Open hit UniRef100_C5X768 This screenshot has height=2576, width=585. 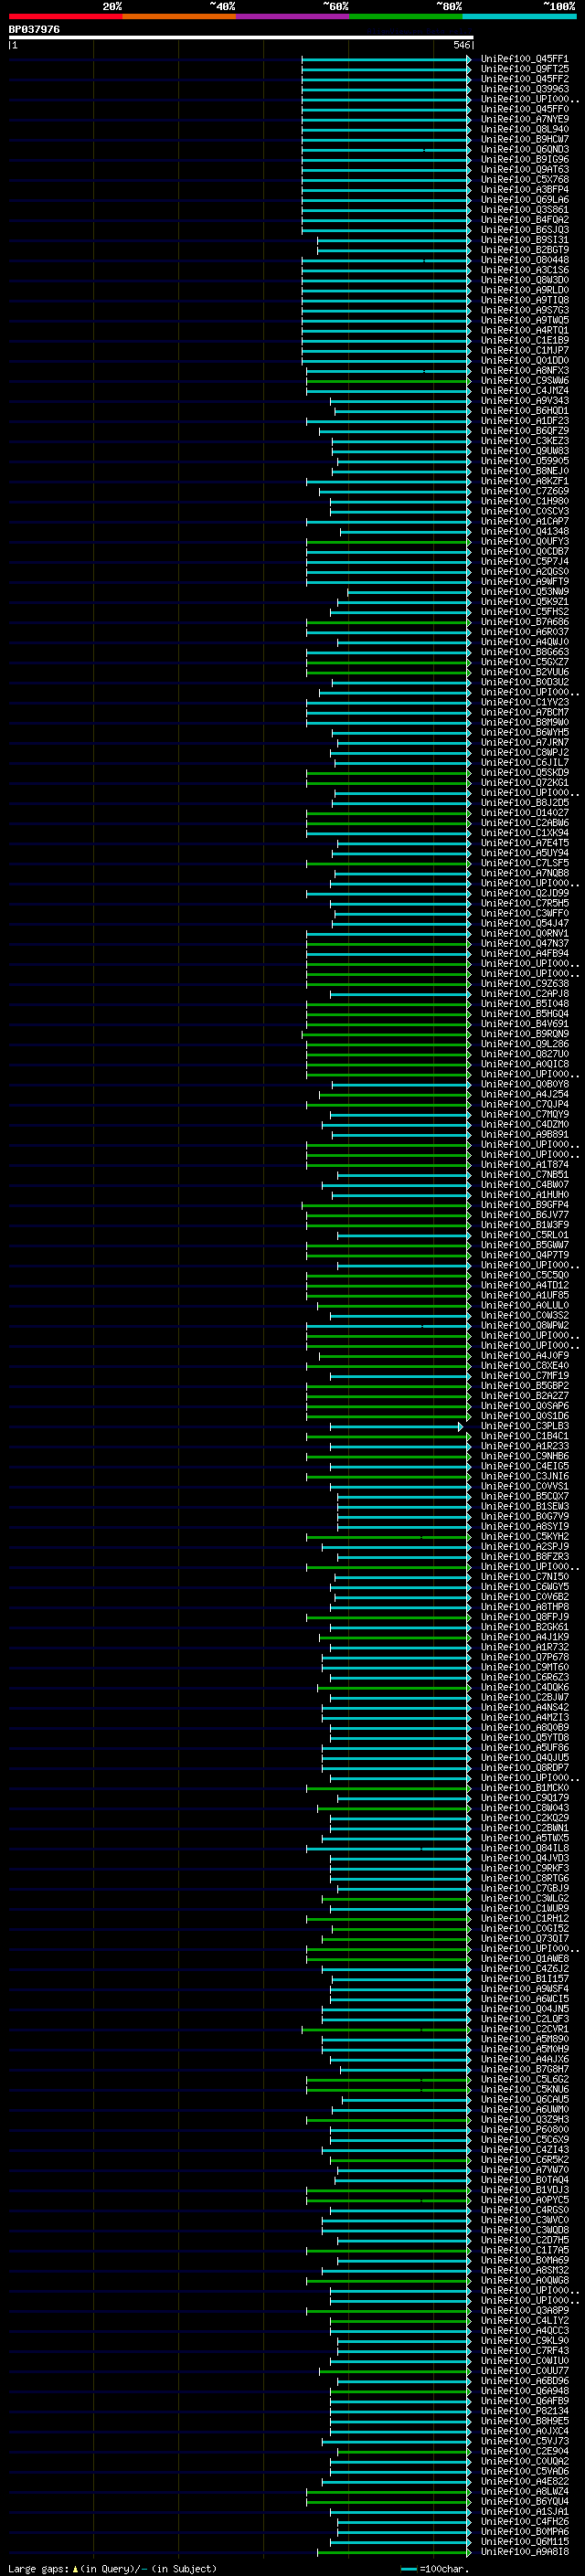[x=524, y=180]
